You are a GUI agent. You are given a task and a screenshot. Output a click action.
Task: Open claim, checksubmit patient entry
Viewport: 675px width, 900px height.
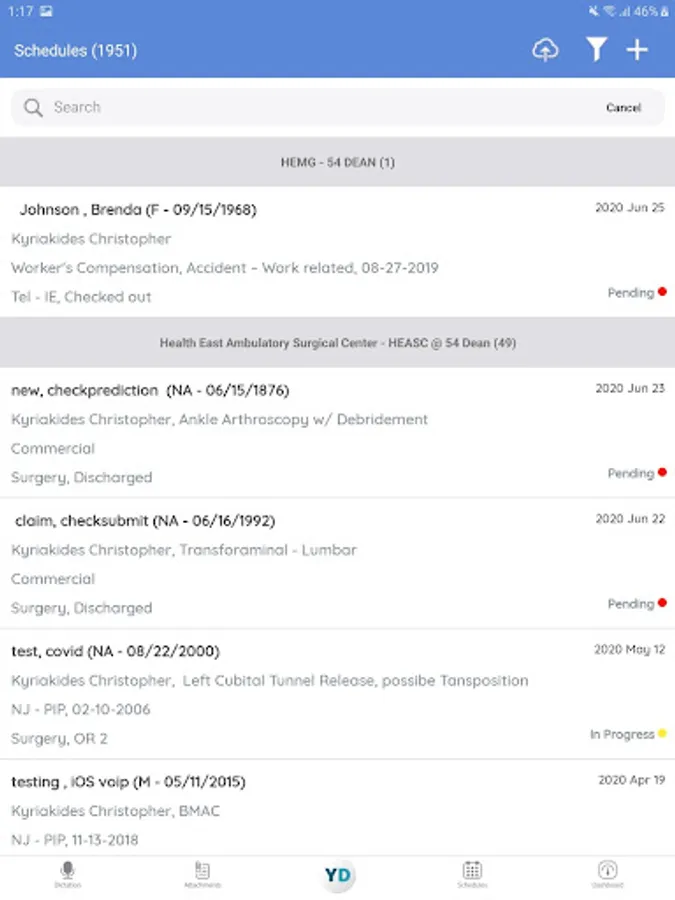[338, 563]
